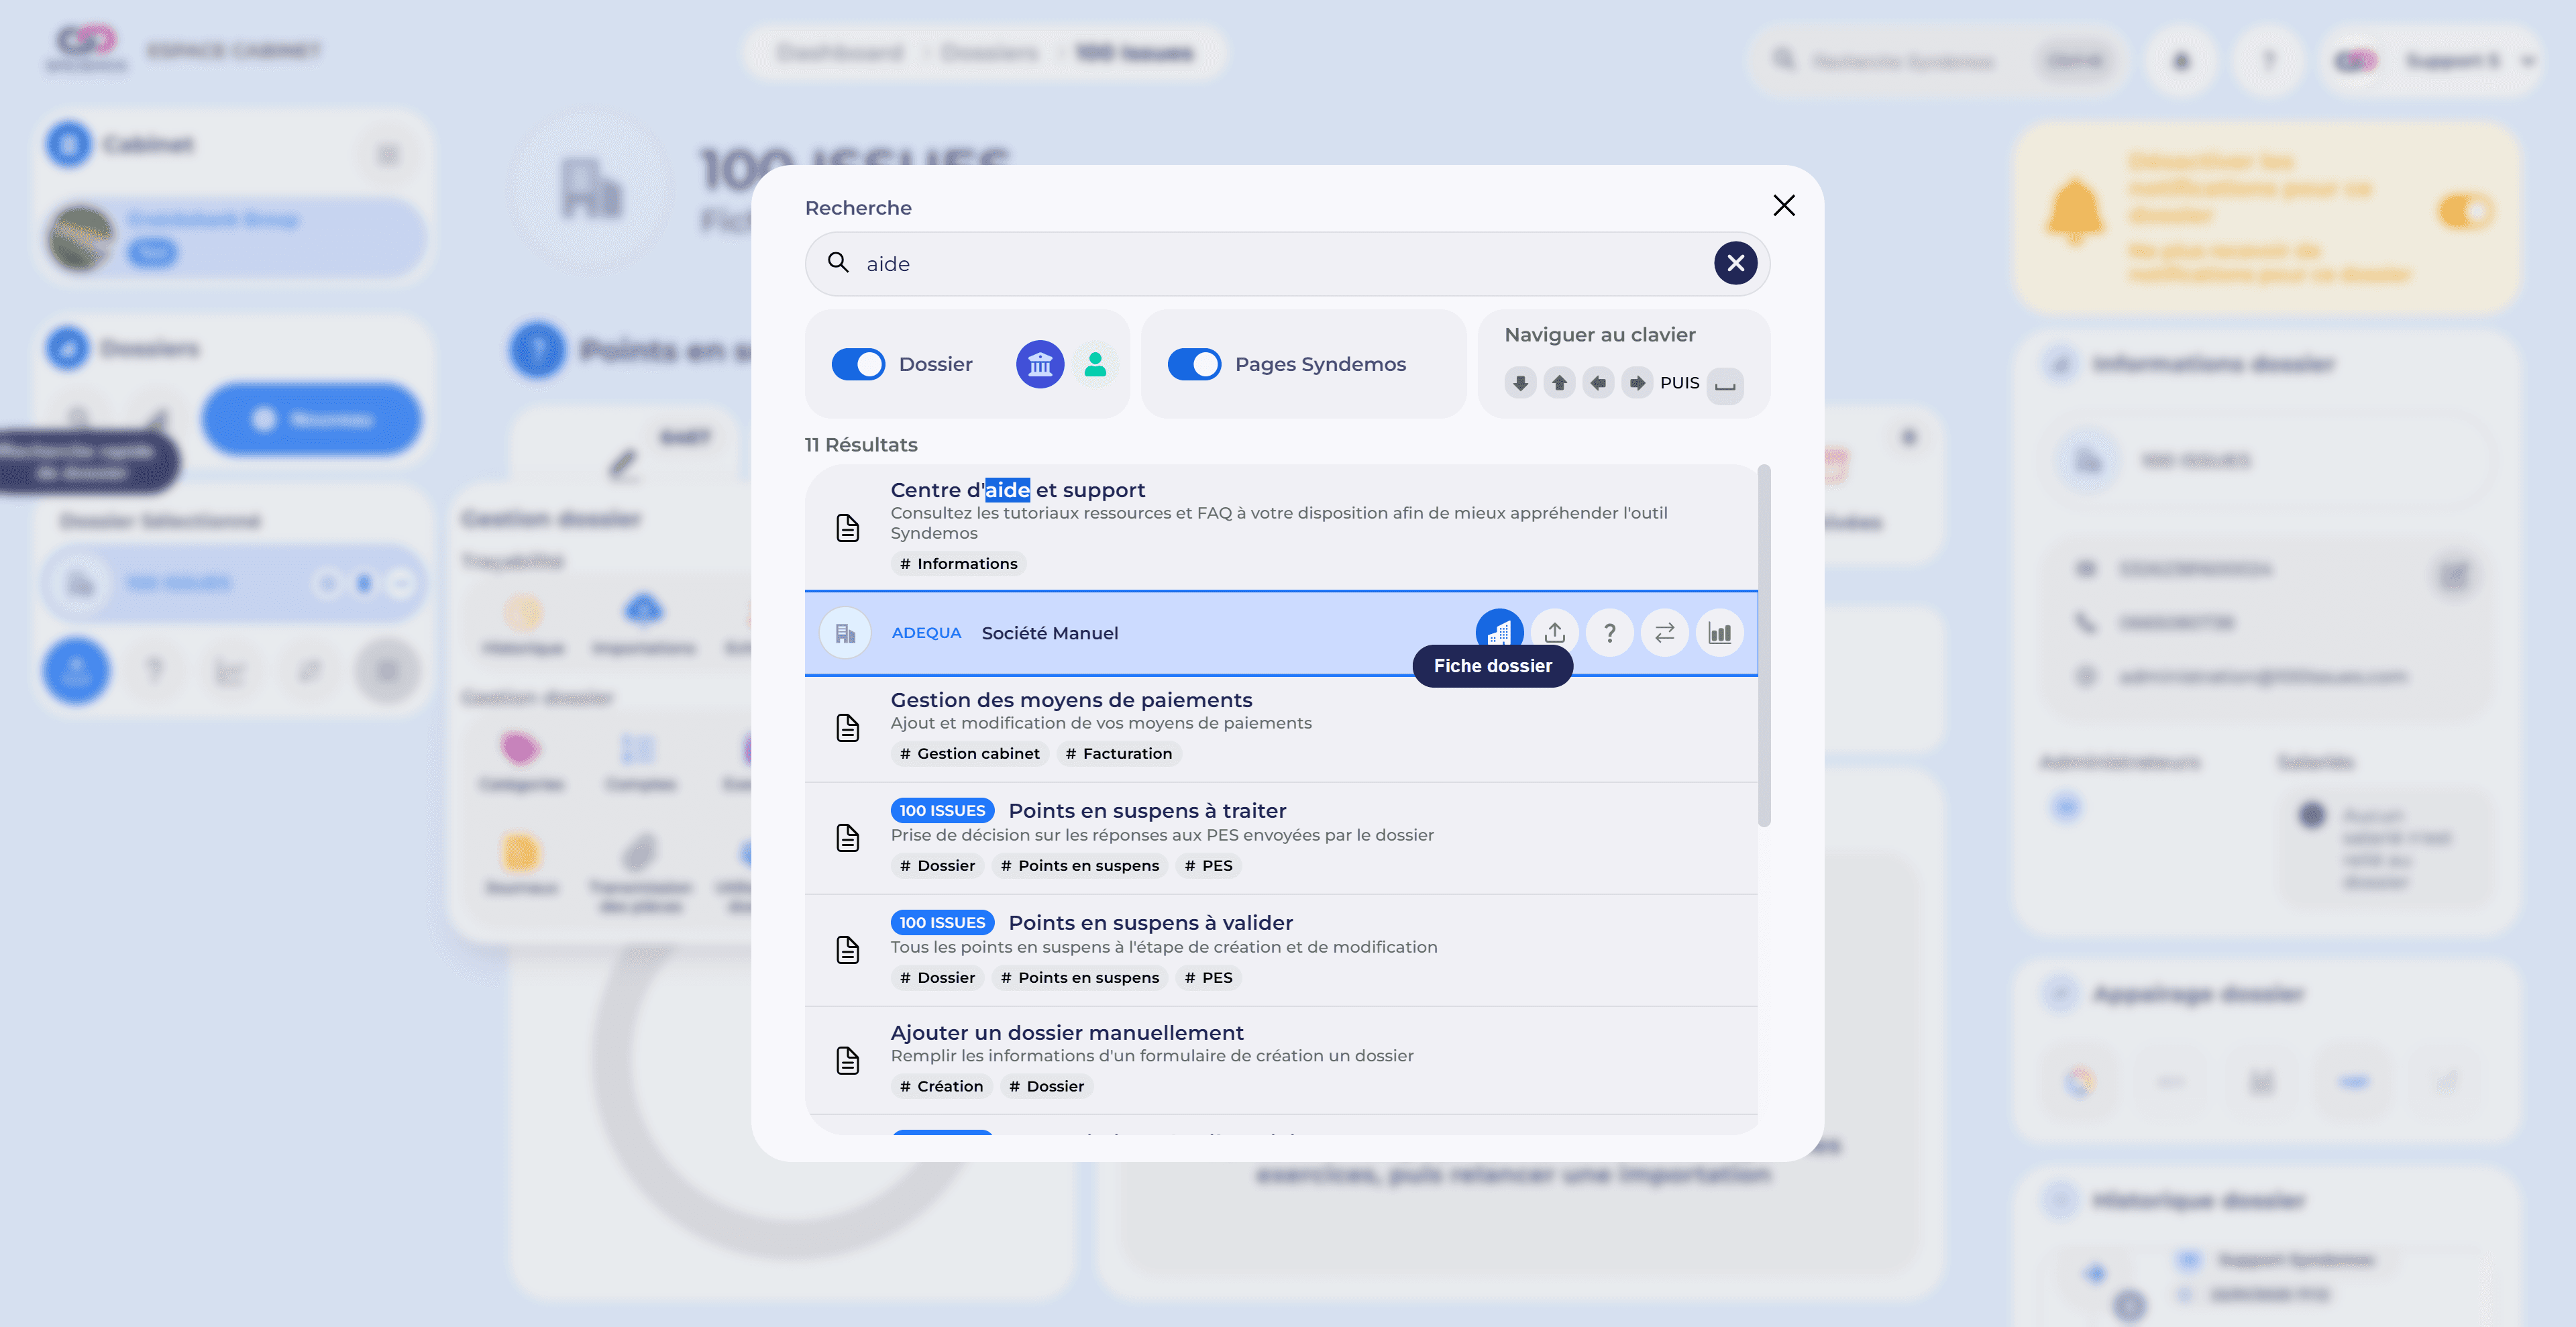Open the bar chart icon in ADEQUA row
The image size is (2576, 1327).
pyautogui.click(x=1719, y=632)
